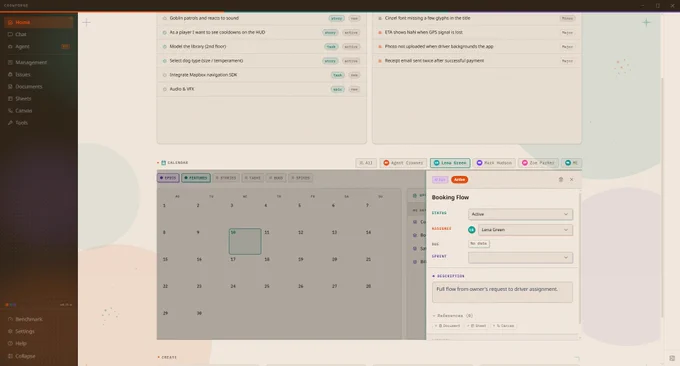Open the Documents page
The height and width of the screenshot is (366, 680).
pos(38,87)
